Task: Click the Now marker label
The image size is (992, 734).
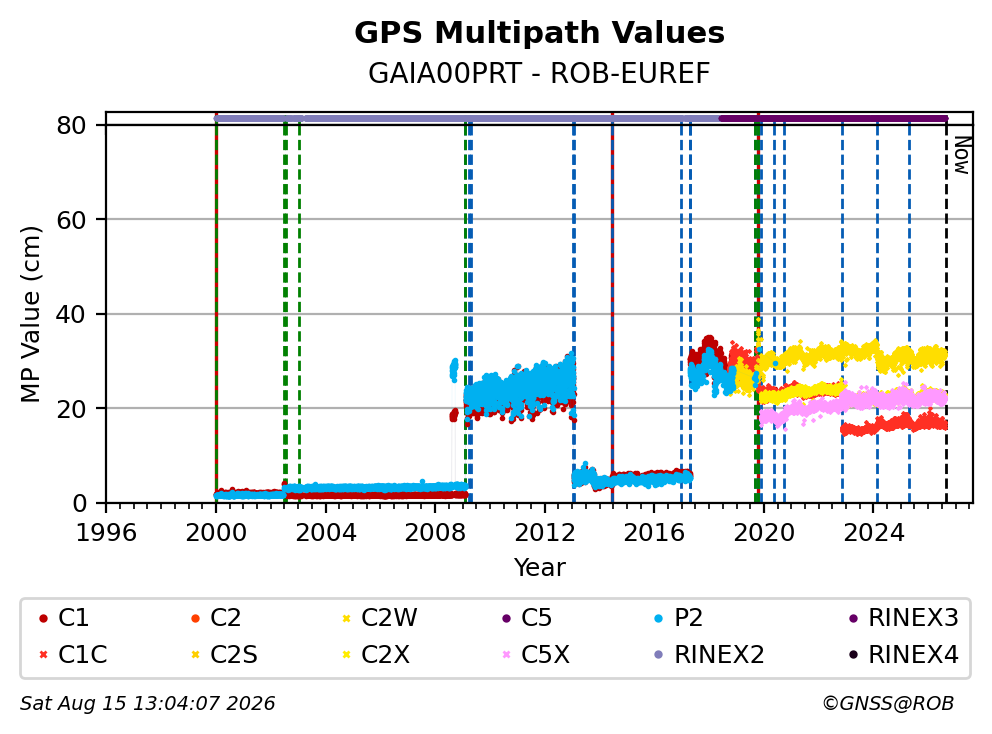Action: (x=962, y=156)
